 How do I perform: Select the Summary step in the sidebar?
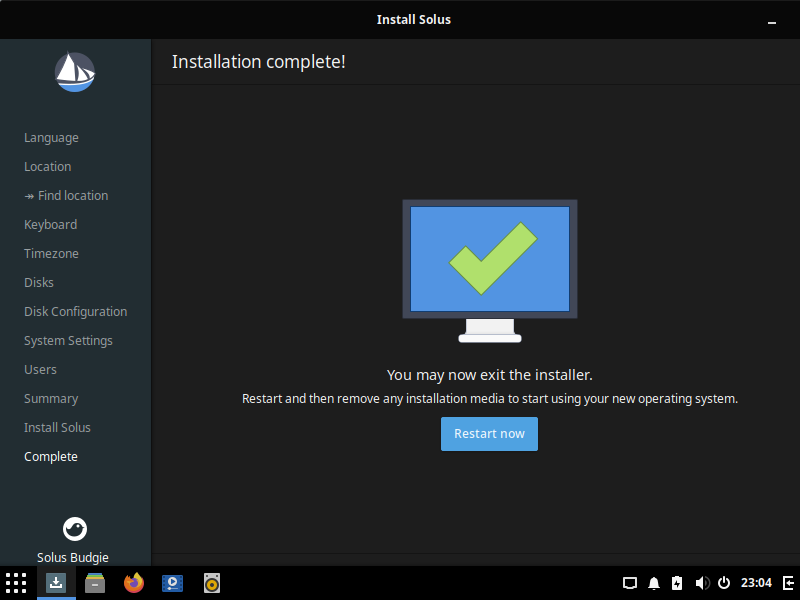[x=51, y=399]
